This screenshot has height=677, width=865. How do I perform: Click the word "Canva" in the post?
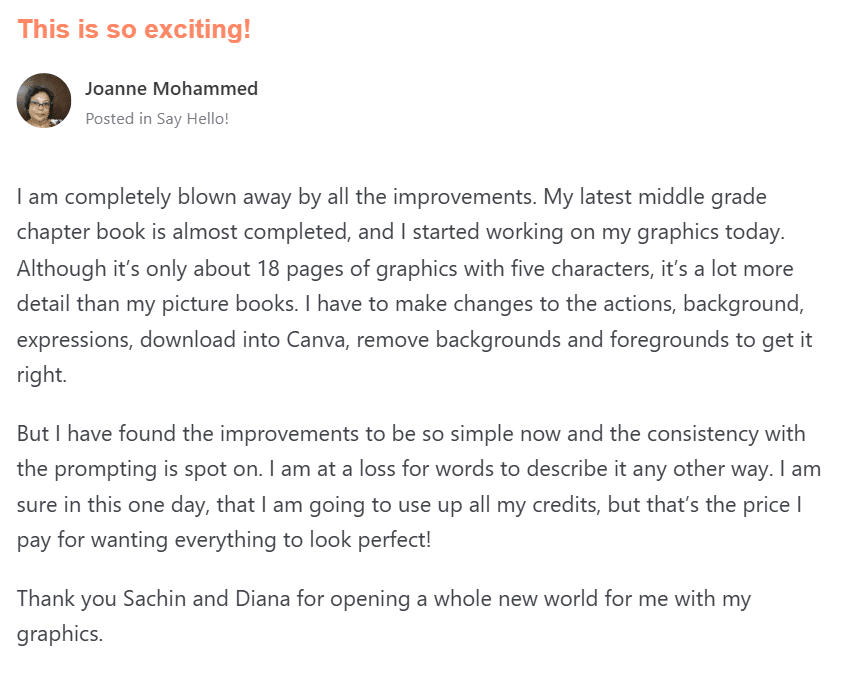(316, 338)
